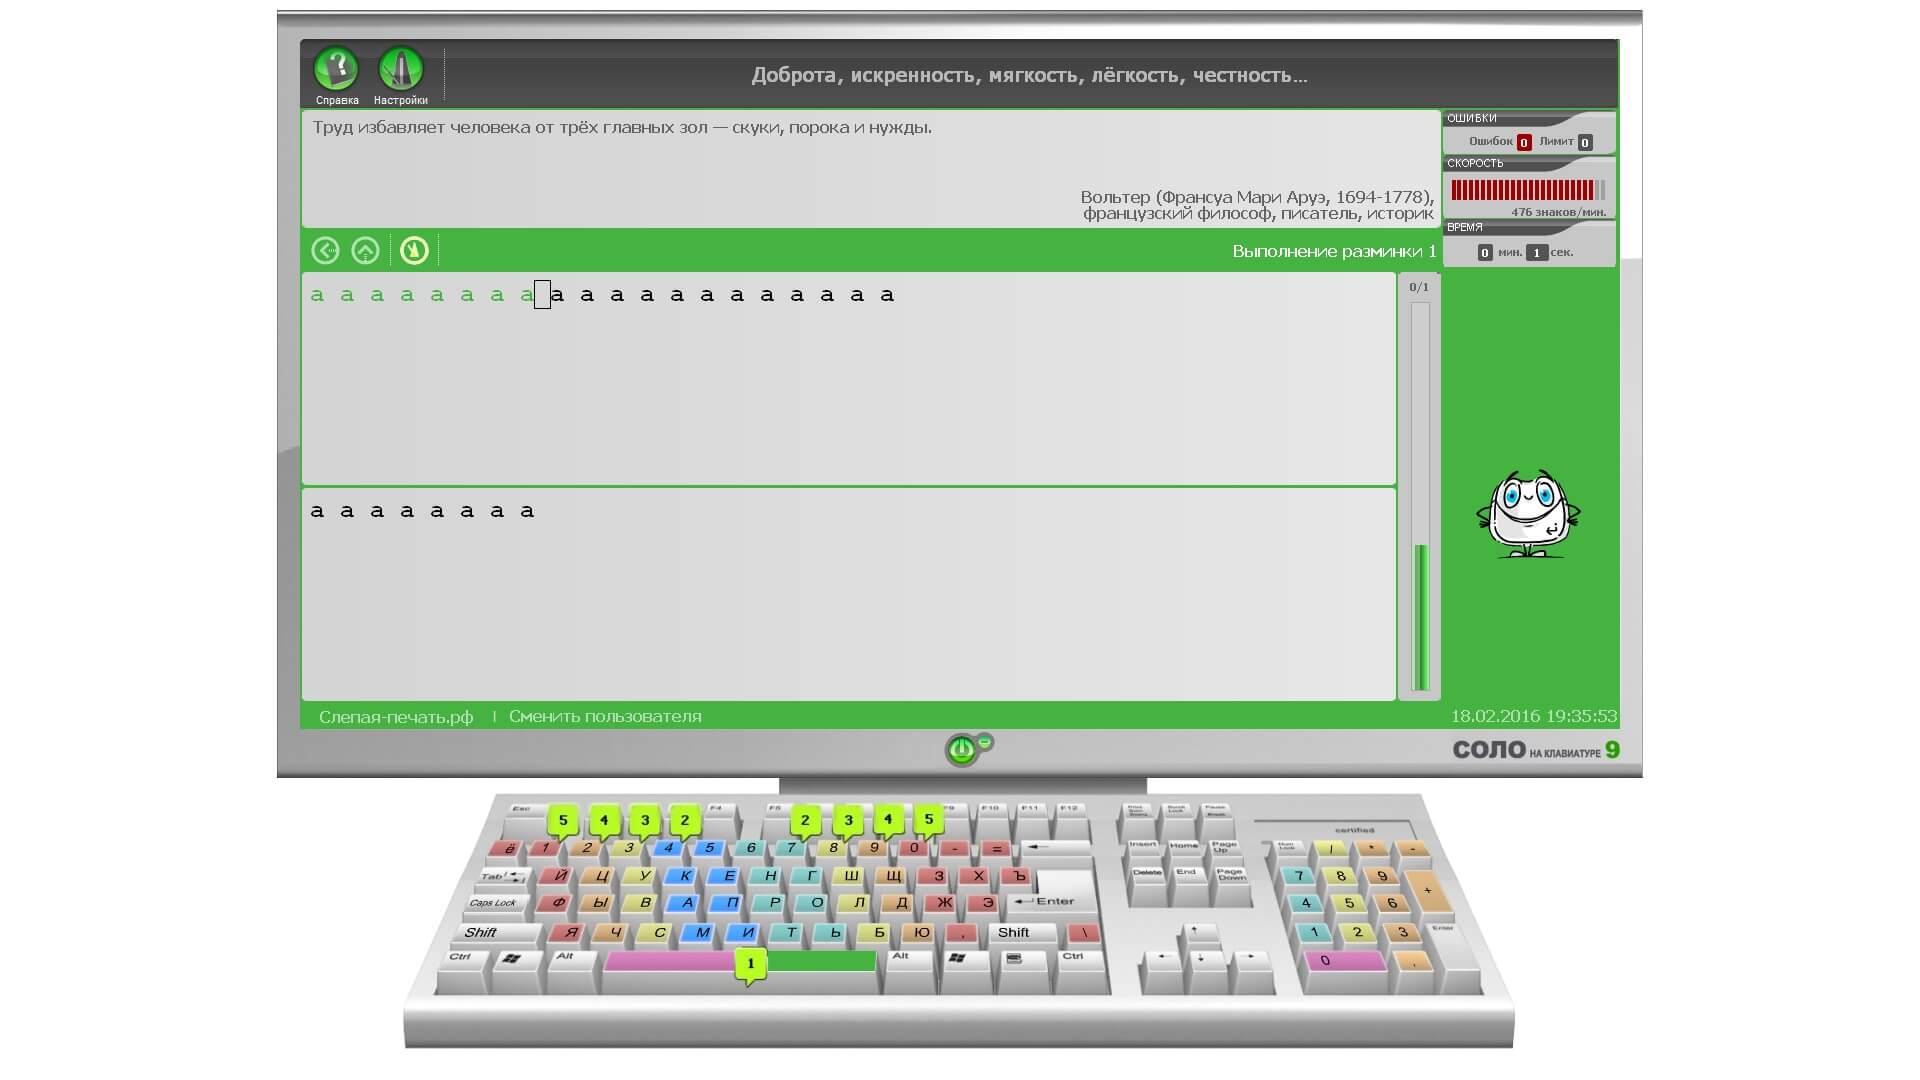The image size is (1920, 1080).
Task: Click the left Shift key
Action: (x=496, y=932)
